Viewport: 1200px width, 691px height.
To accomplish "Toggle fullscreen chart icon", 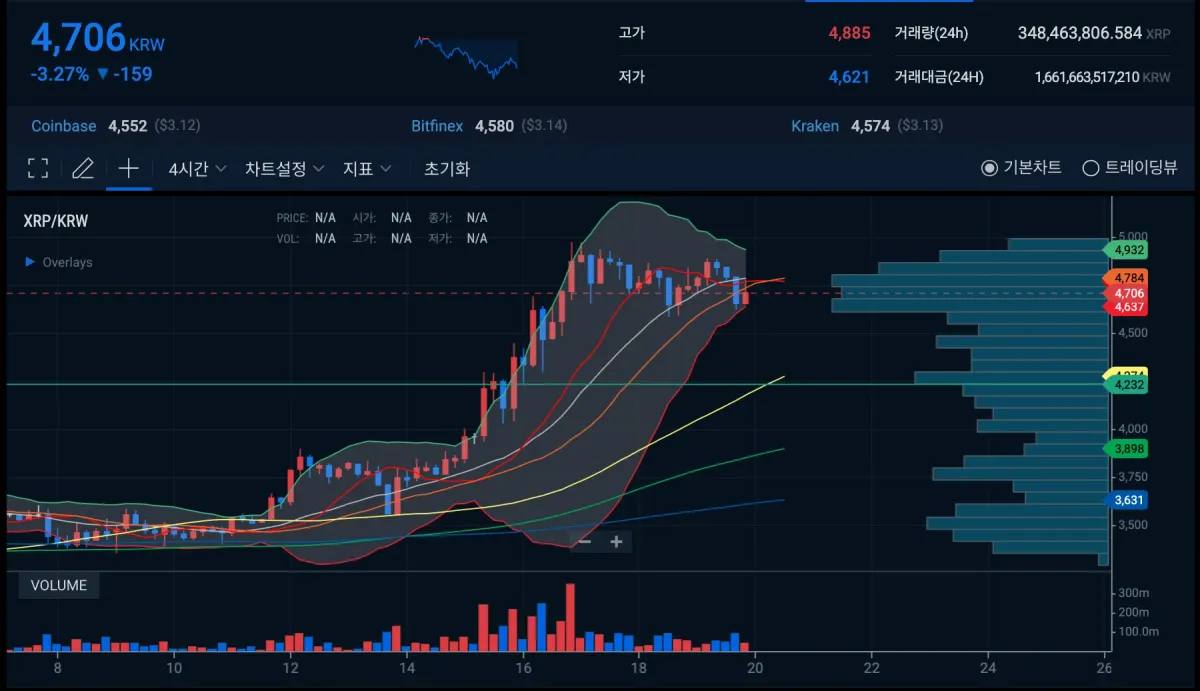I will [x=37, y=168].
